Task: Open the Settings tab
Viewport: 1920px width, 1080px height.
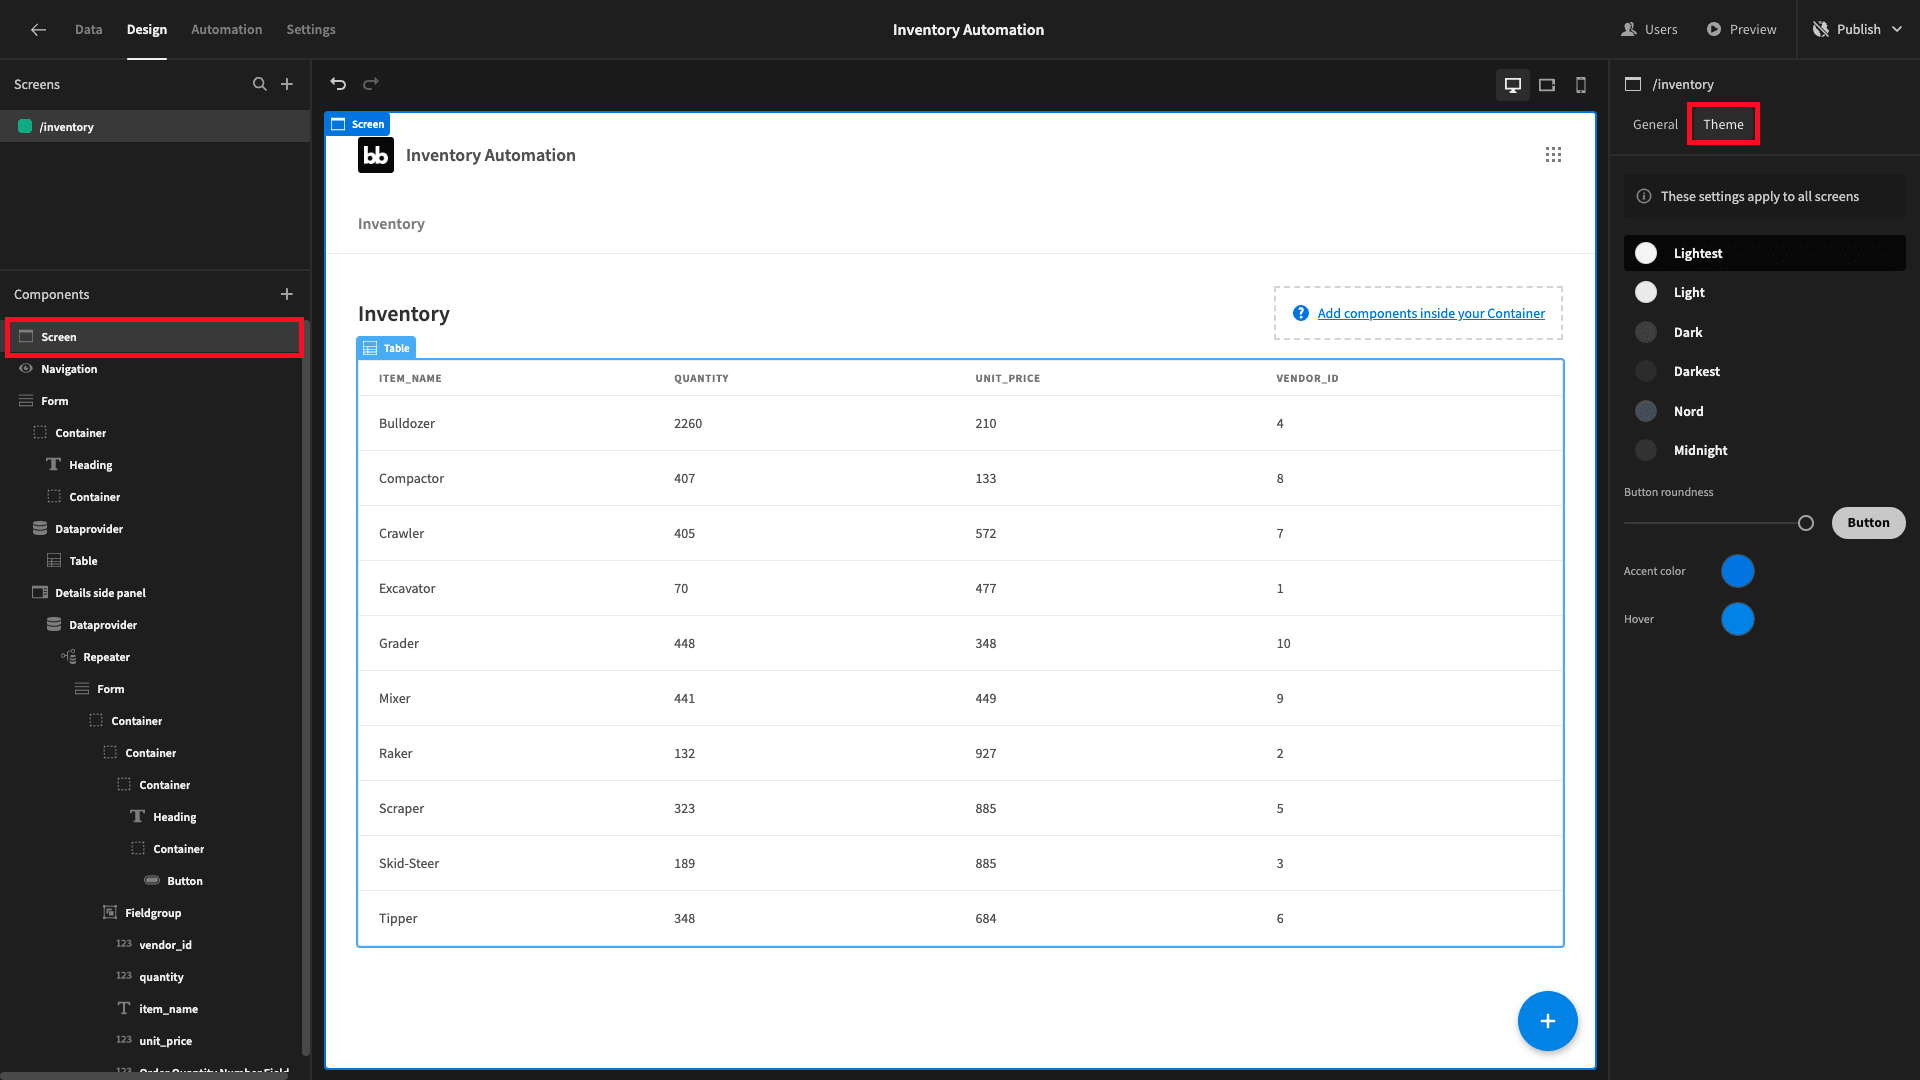Action: [x=311, y=29]
